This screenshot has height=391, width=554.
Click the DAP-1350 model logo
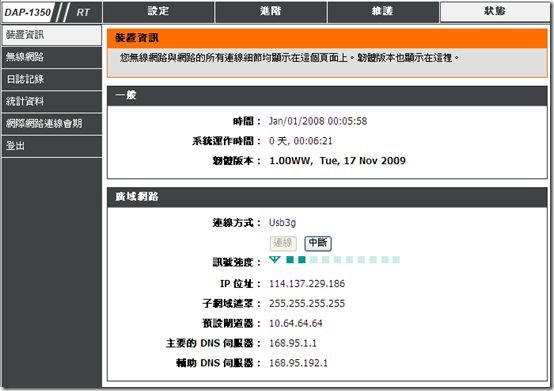28,12
